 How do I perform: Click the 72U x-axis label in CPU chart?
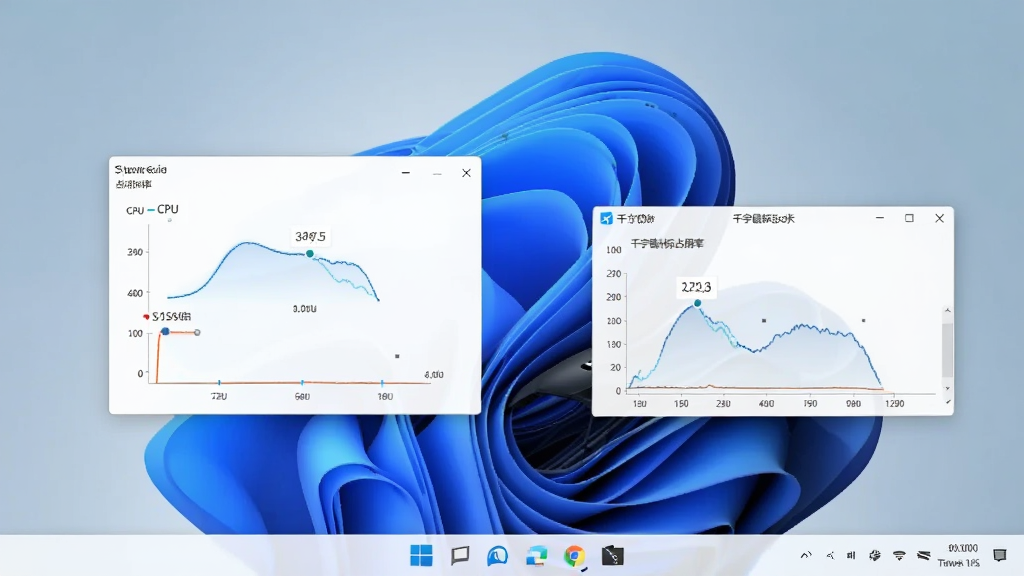point(219,396)
